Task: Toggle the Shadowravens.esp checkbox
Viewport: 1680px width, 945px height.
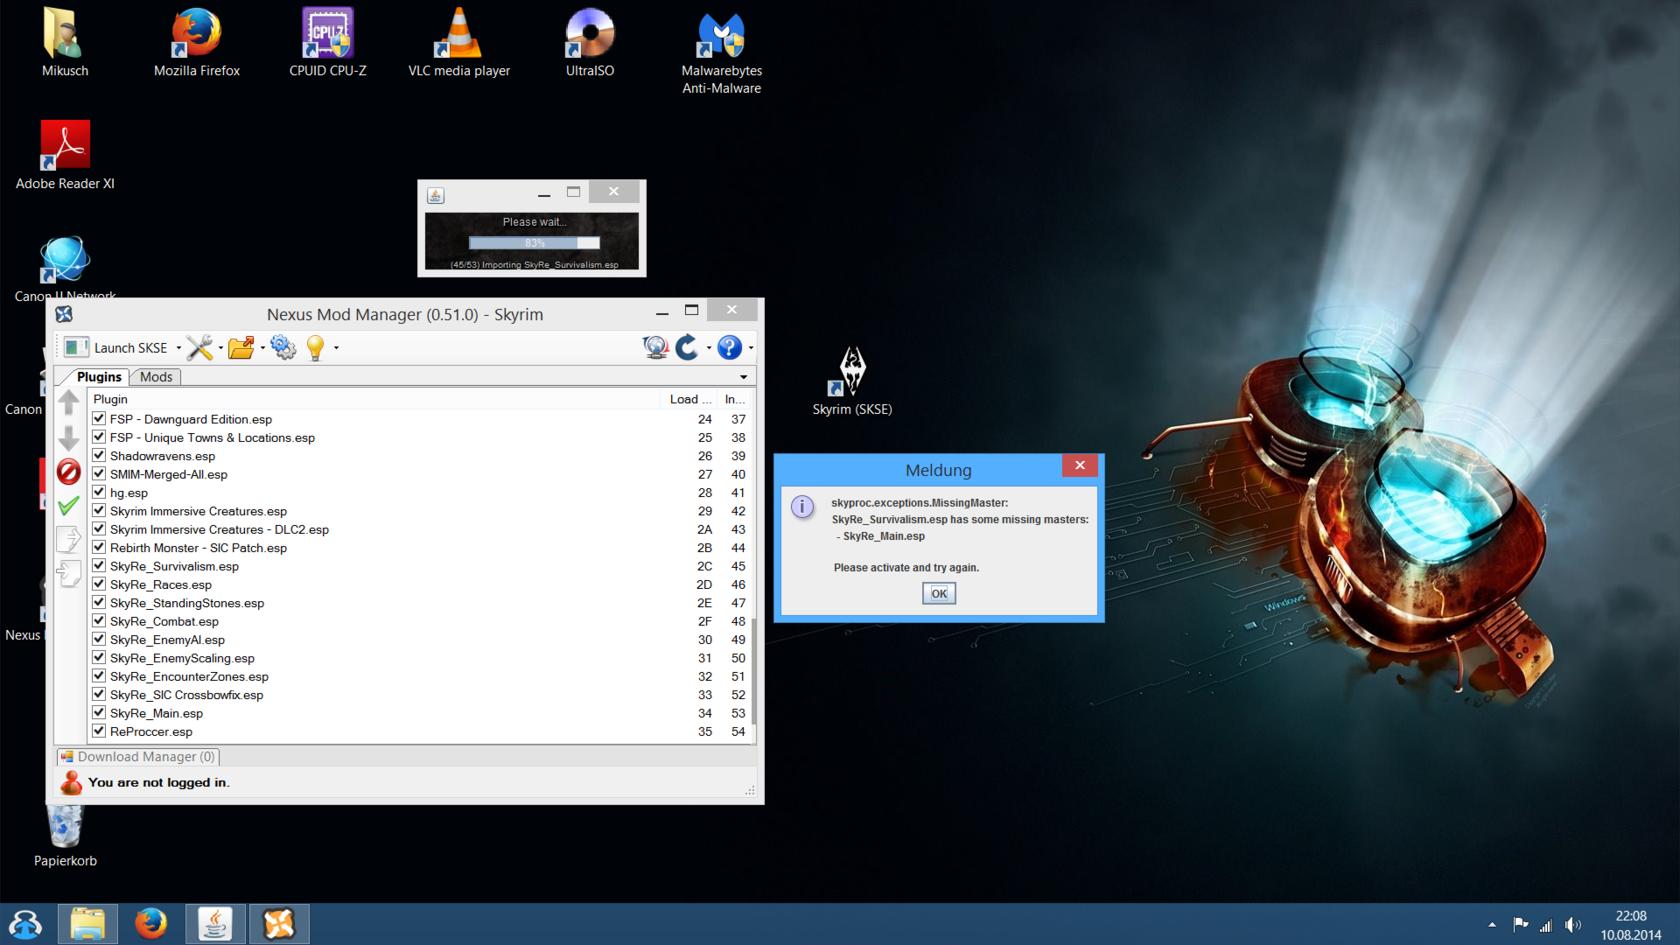Action: [99, 456]
